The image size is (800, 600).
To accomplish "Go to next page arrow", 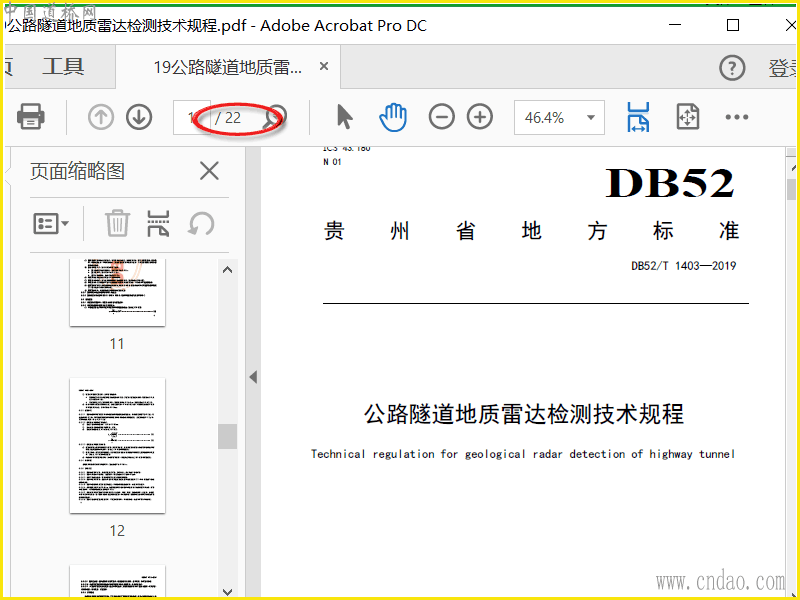I will click(139, 117).
